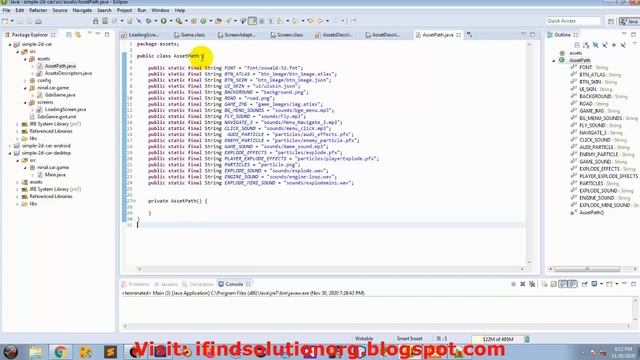Open the Refactor menu
Viewport: 640px width, 360px height.
(38, 10)
